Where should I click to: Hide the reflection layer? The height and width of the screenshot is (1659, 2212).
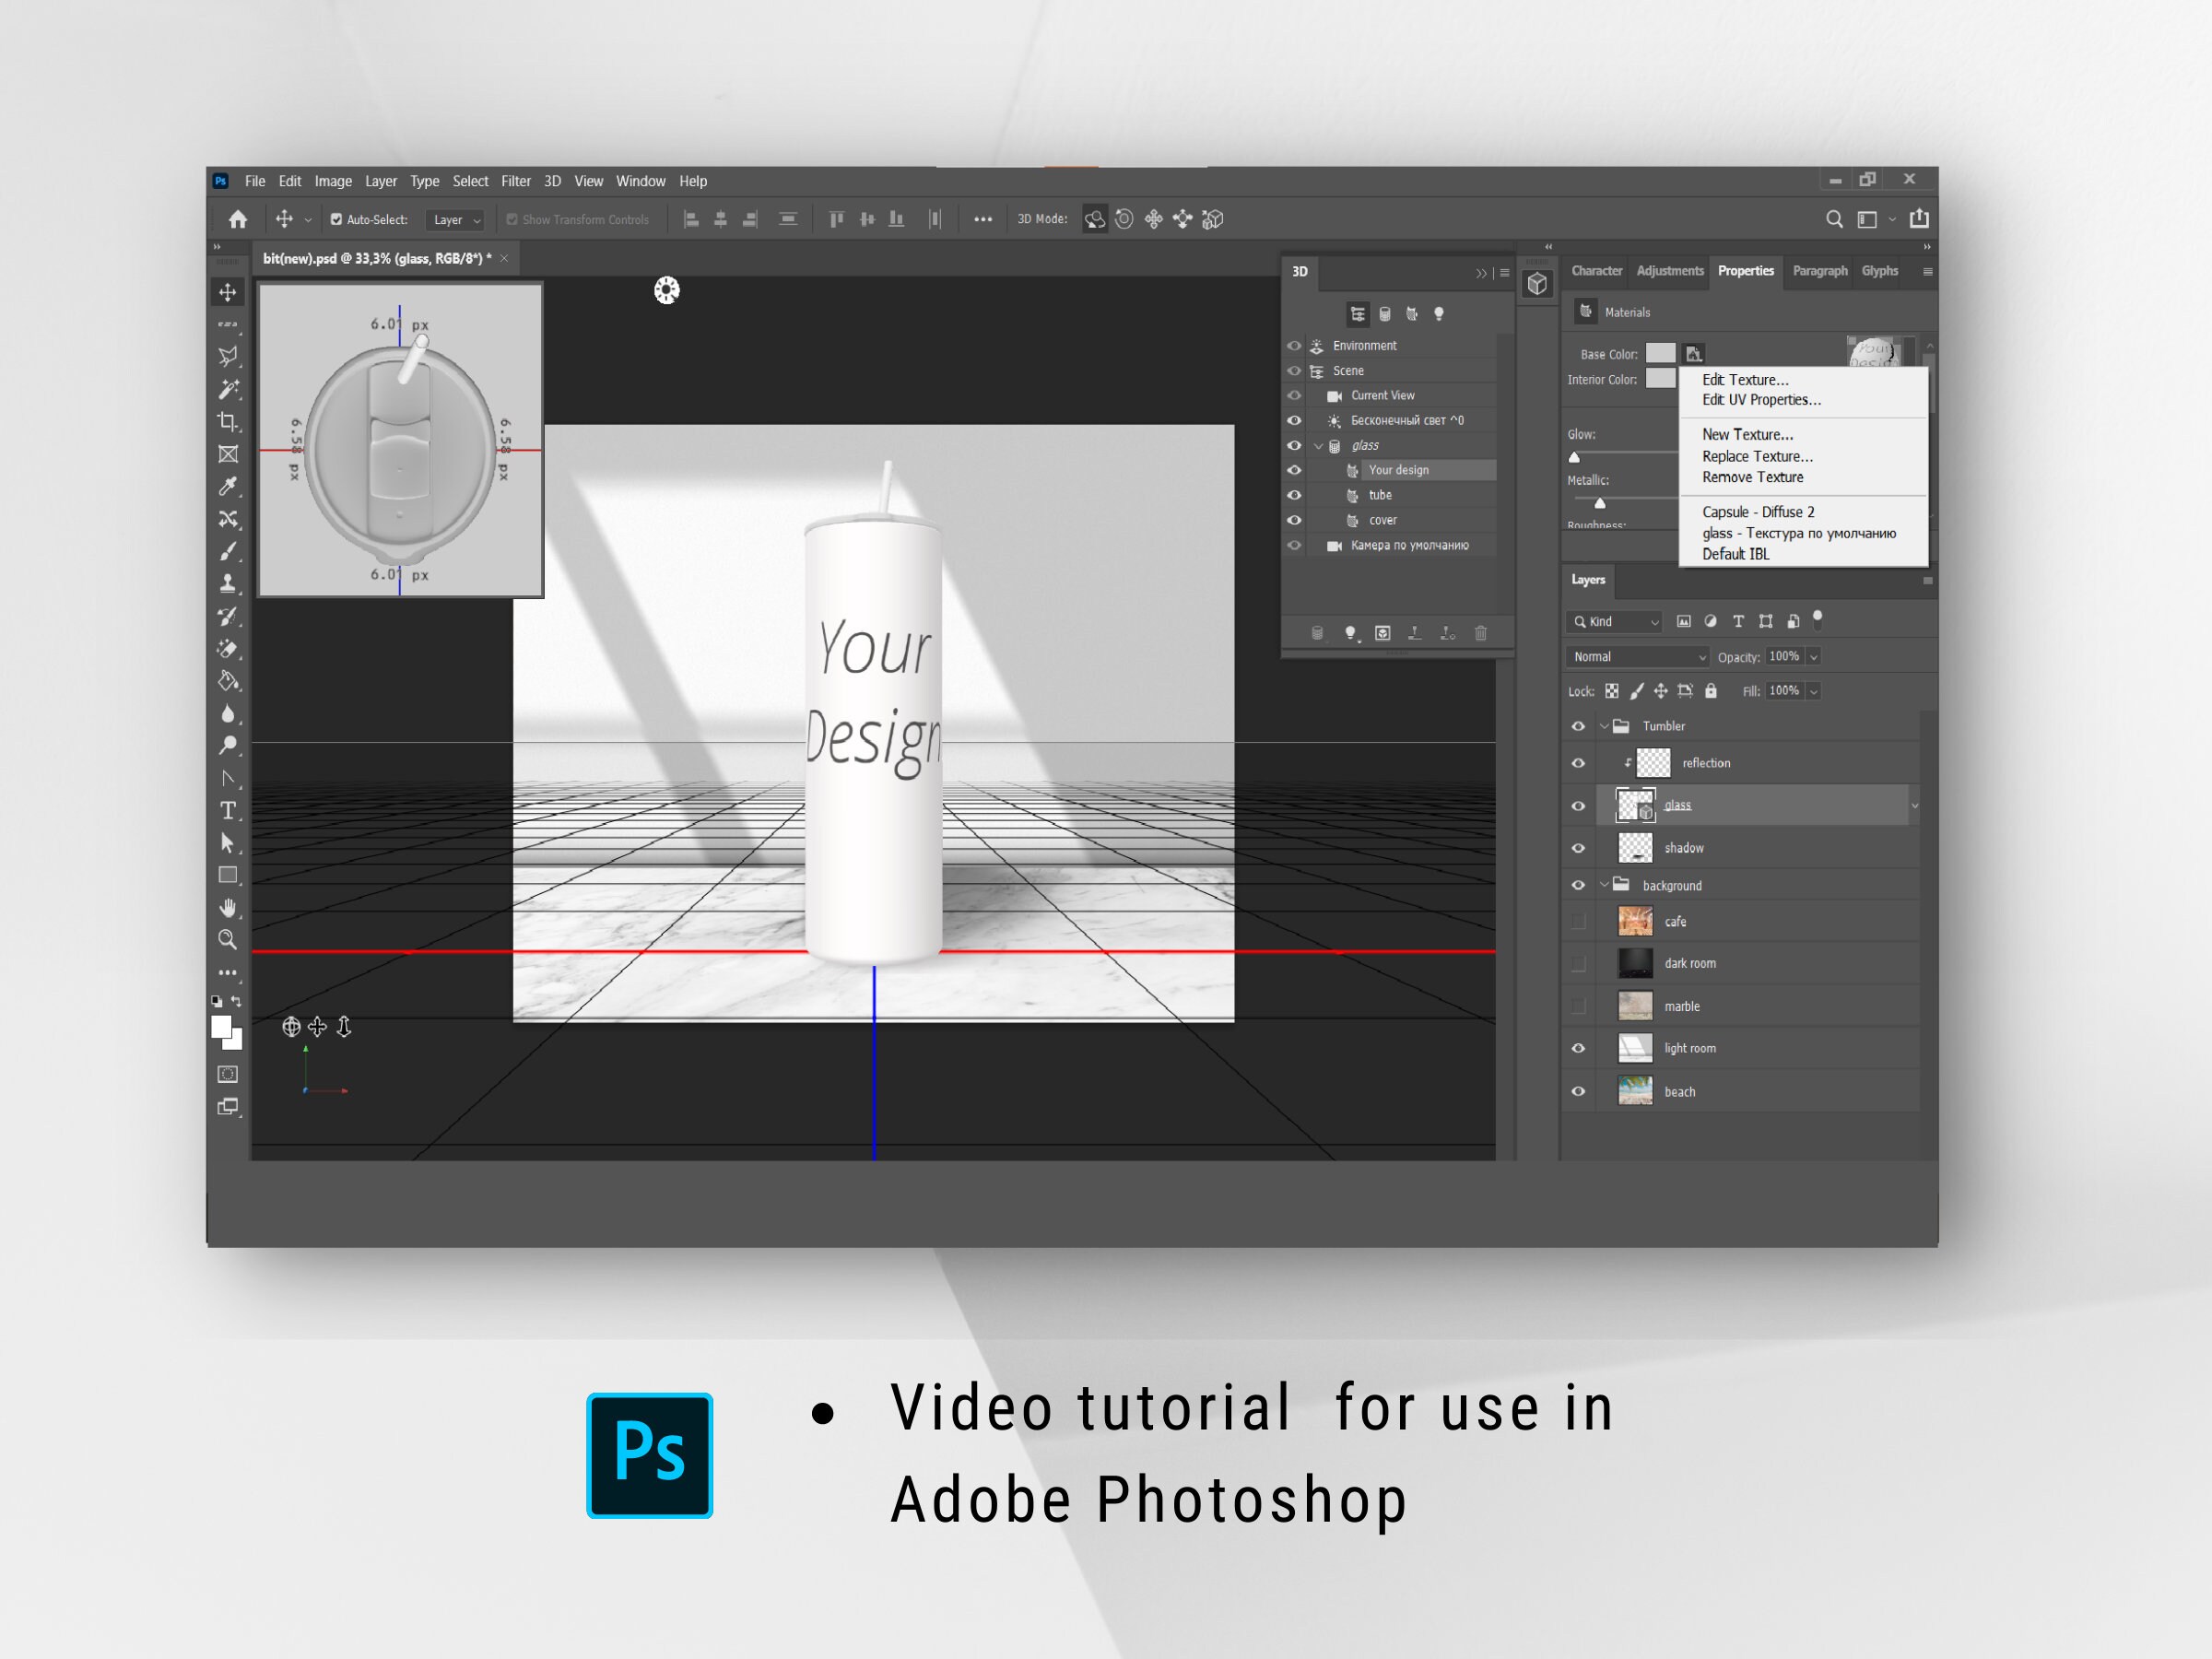[x=1579, y=762]
